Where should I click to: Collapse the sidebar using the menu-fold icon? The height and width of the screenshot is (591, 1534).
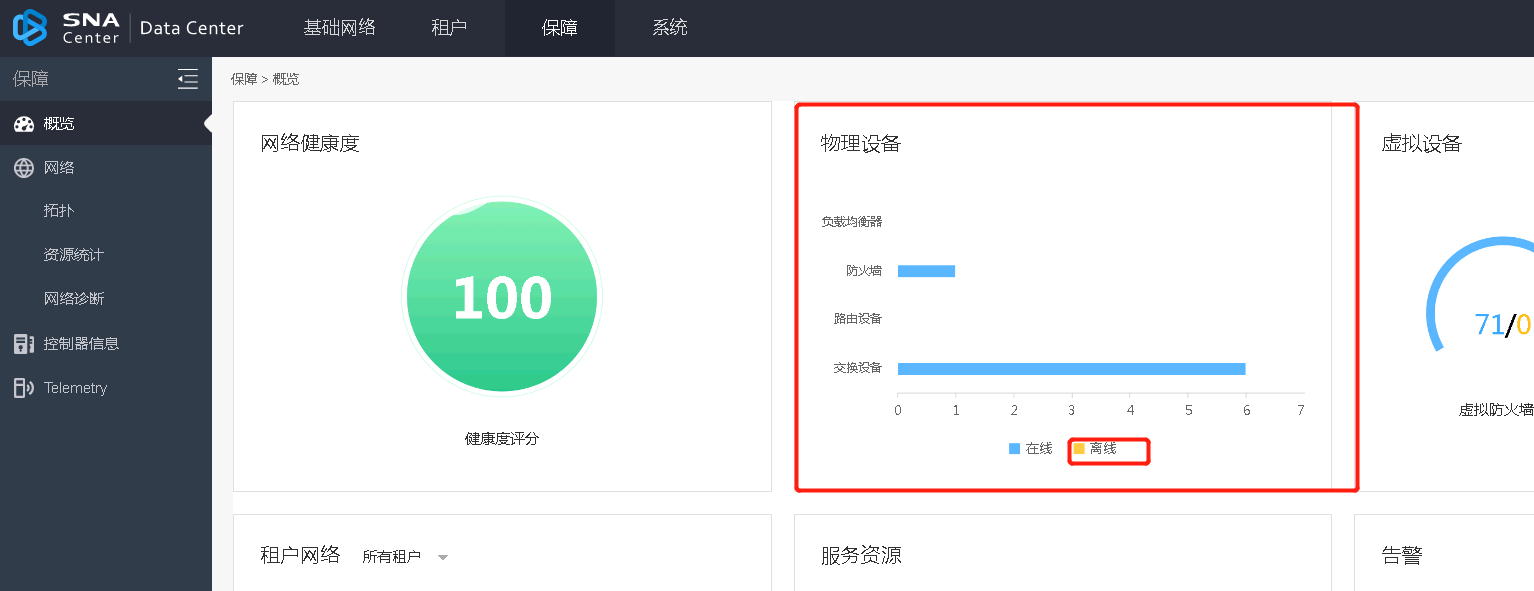[x=188, y=79]
